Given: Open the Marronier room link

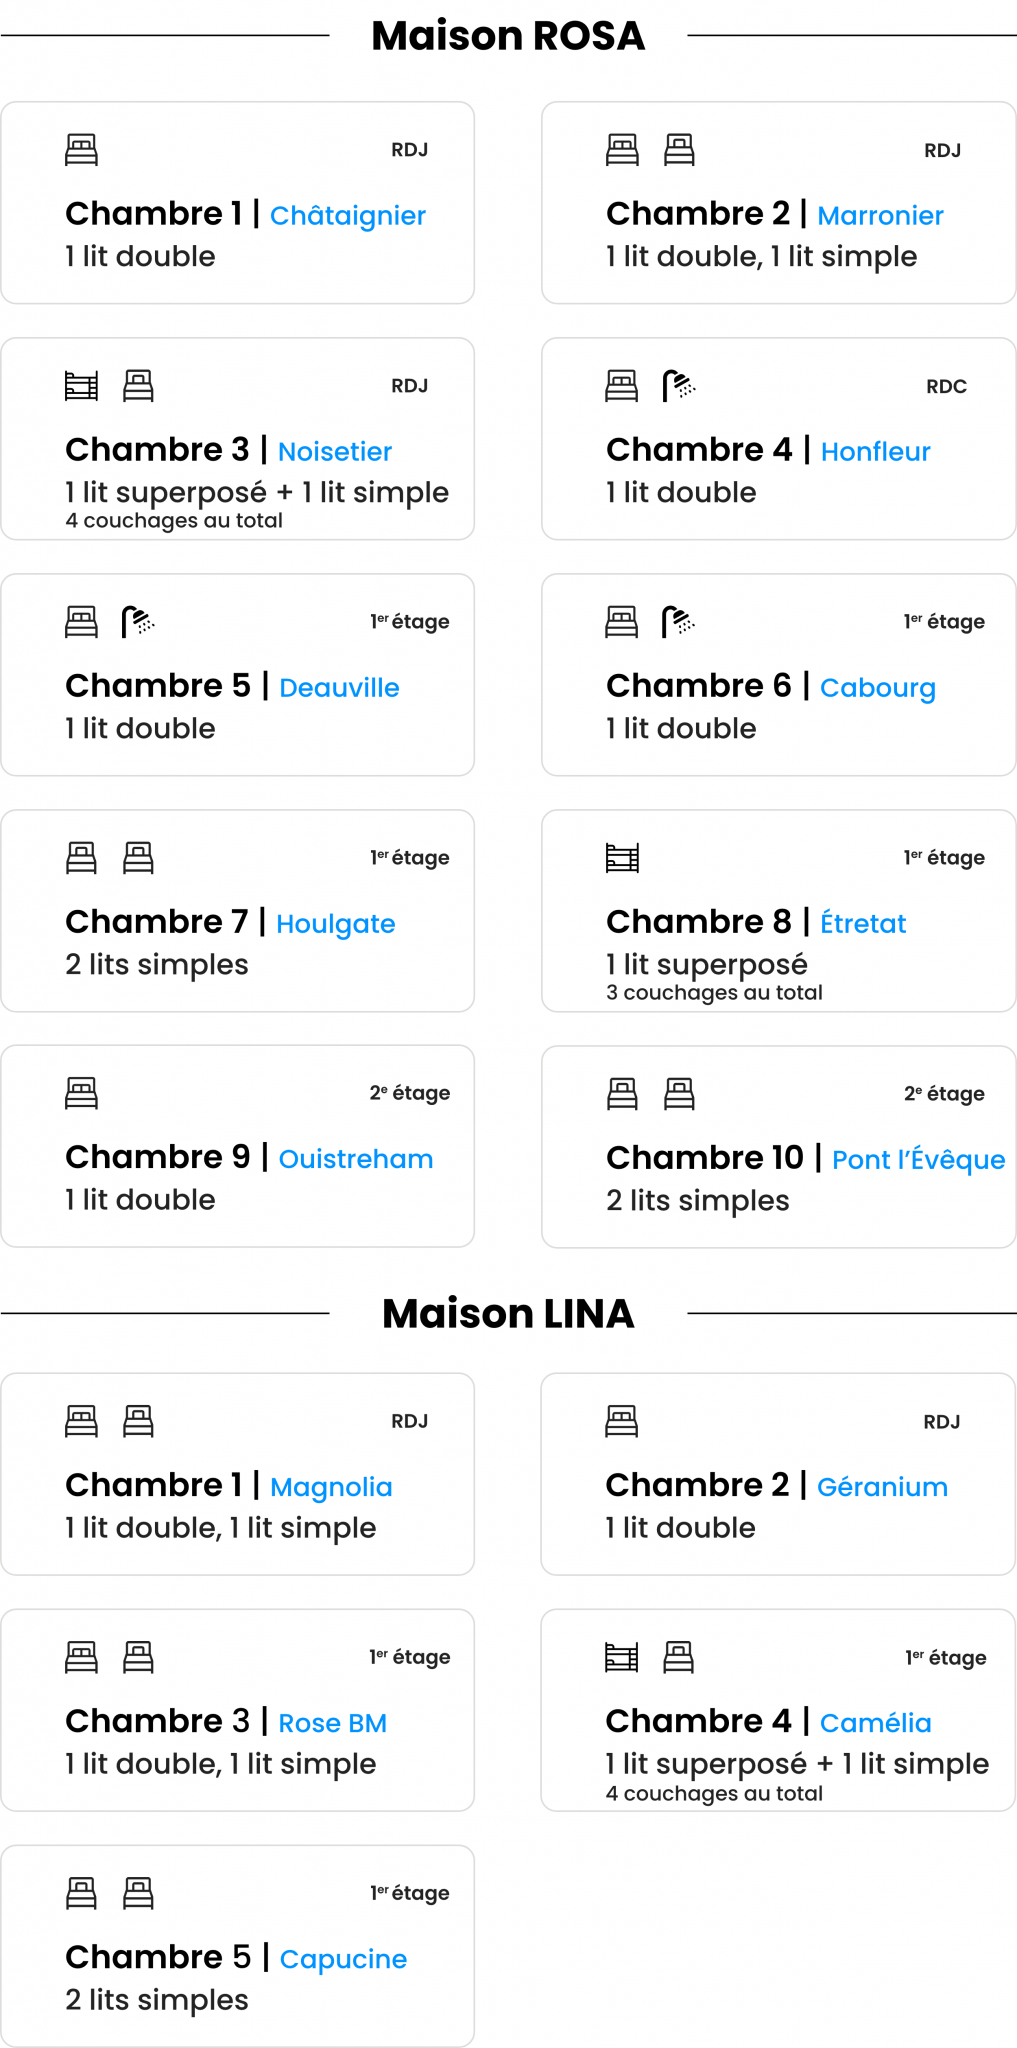Looking at the screenshot, I should coord(880,216).
